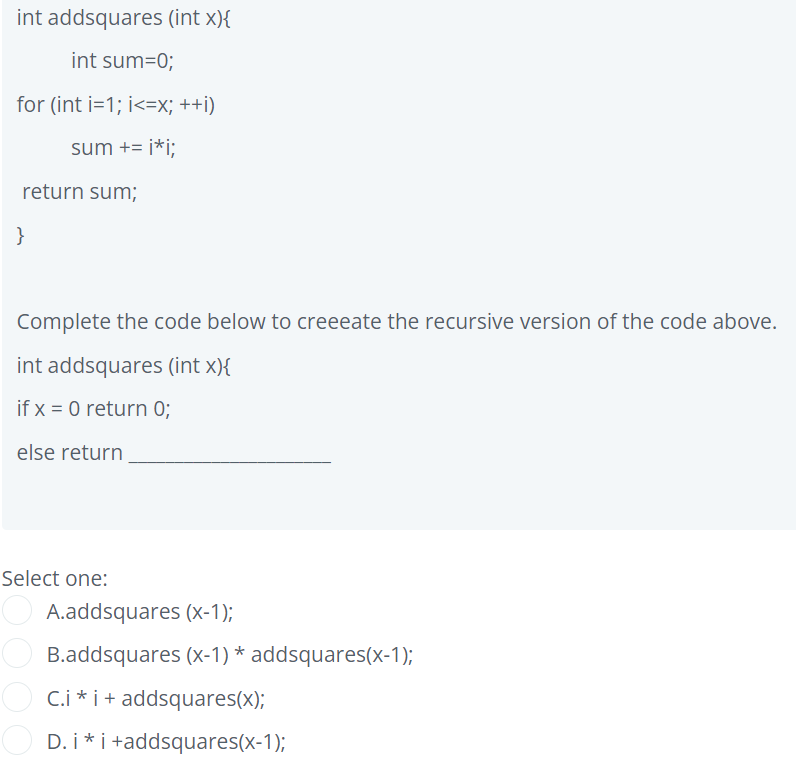Click answer text 'D. i * i +addsquares(x-1);'
Screen dimensions: 796x772
point(166,742)
